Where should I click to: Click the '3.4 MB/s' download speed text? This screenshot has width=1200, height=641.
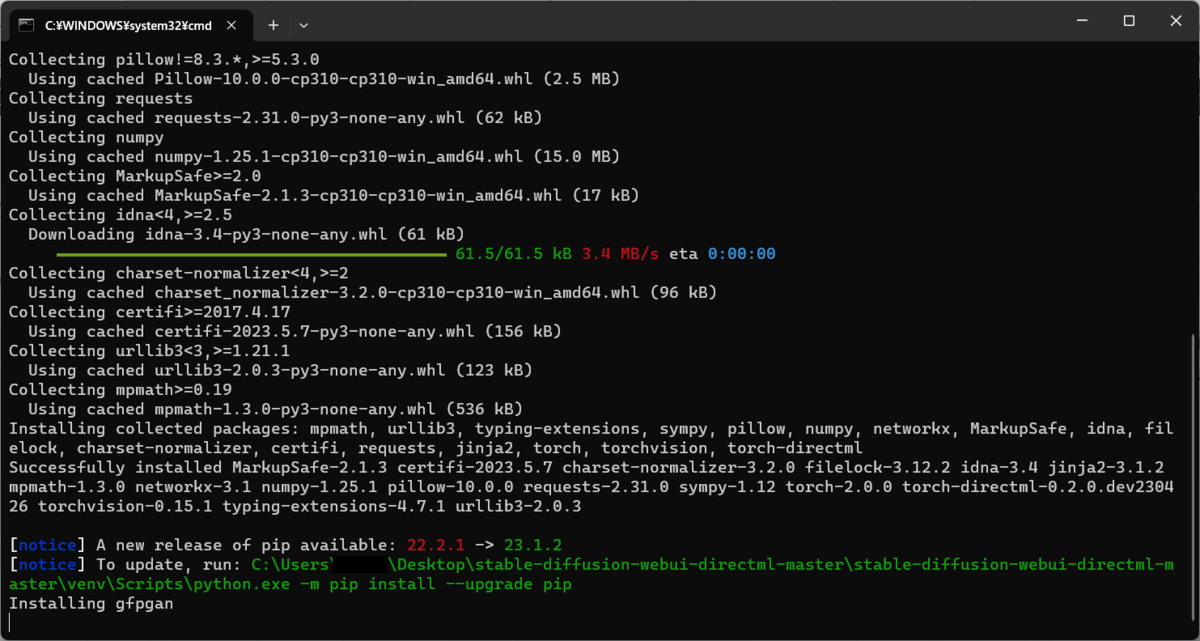pos(620,254)
